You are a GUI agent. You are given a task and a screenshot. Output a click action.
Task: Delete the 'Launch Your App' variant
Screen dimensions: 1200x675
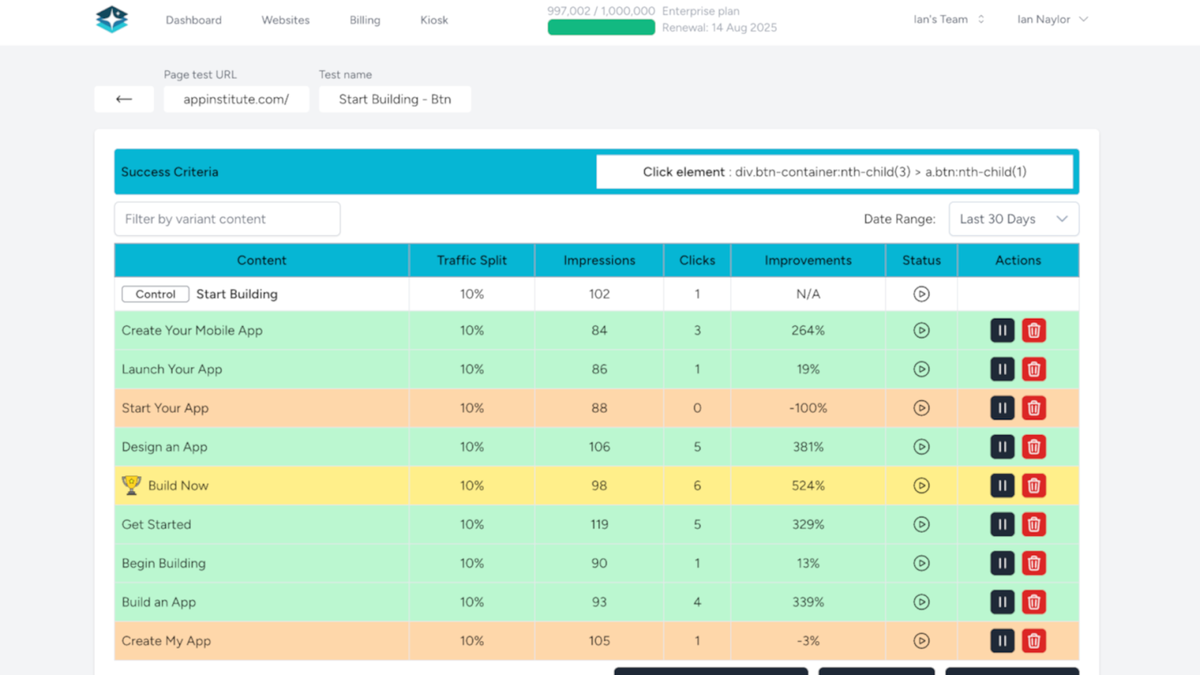[x=1033, y=368]
